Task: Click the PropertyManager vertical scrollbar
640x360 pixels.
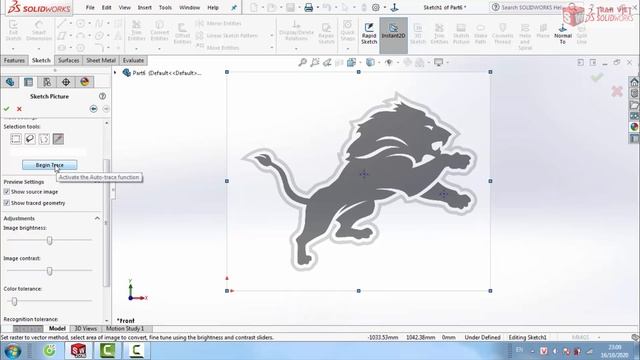Action: tap(107, 222)
